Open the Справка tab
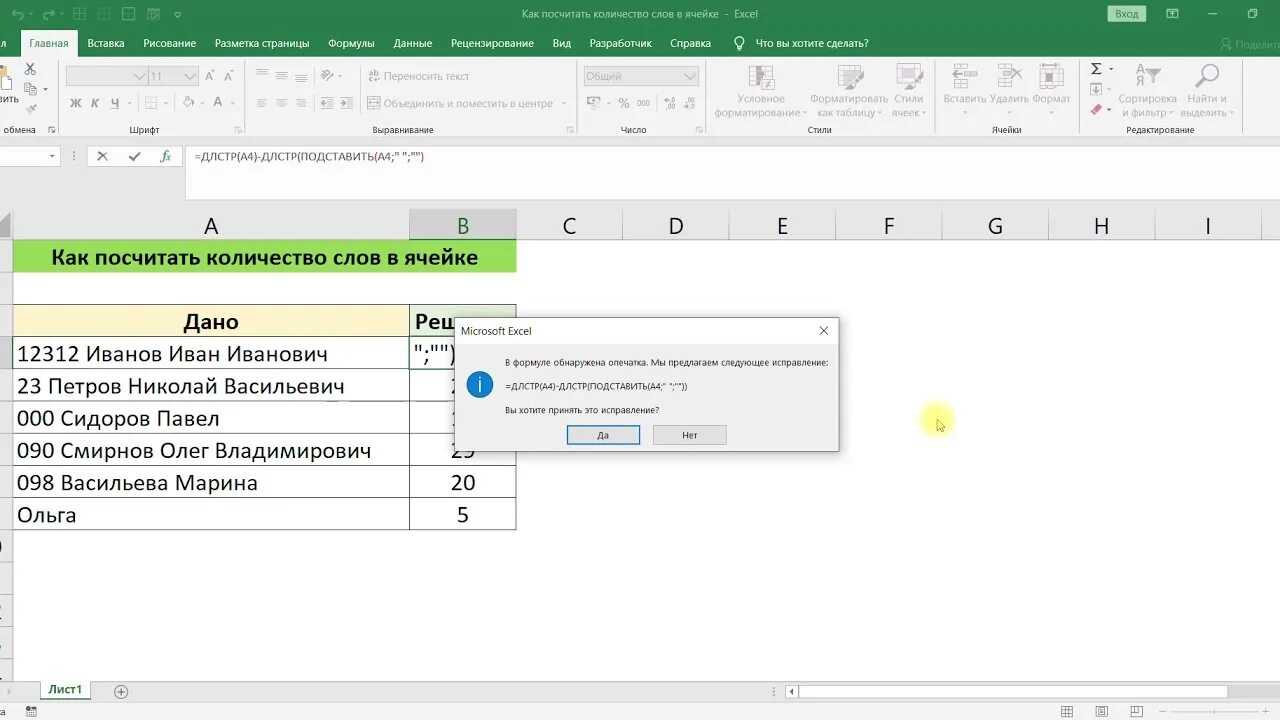Screen dimensions: 1280x720 click(x=690, y=43)
